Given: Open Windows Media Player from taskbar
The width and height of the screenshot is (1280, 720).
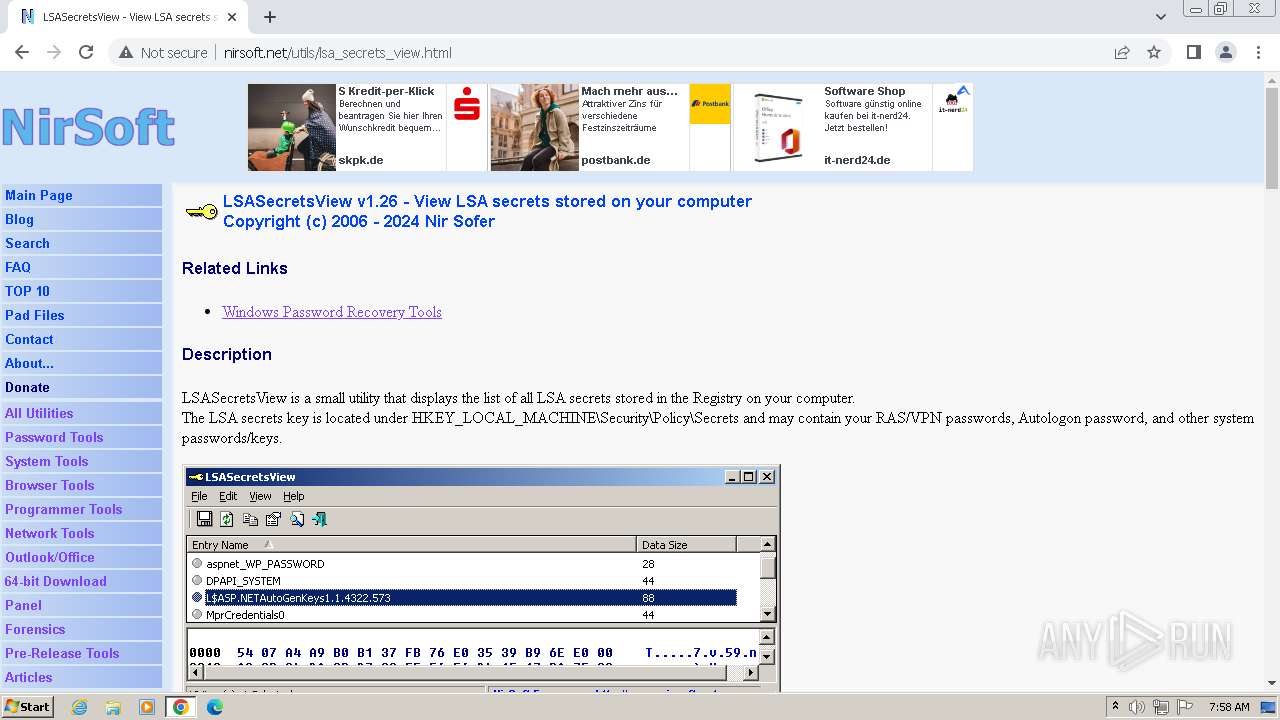Looking at the screenshot, I should (147, 707).
